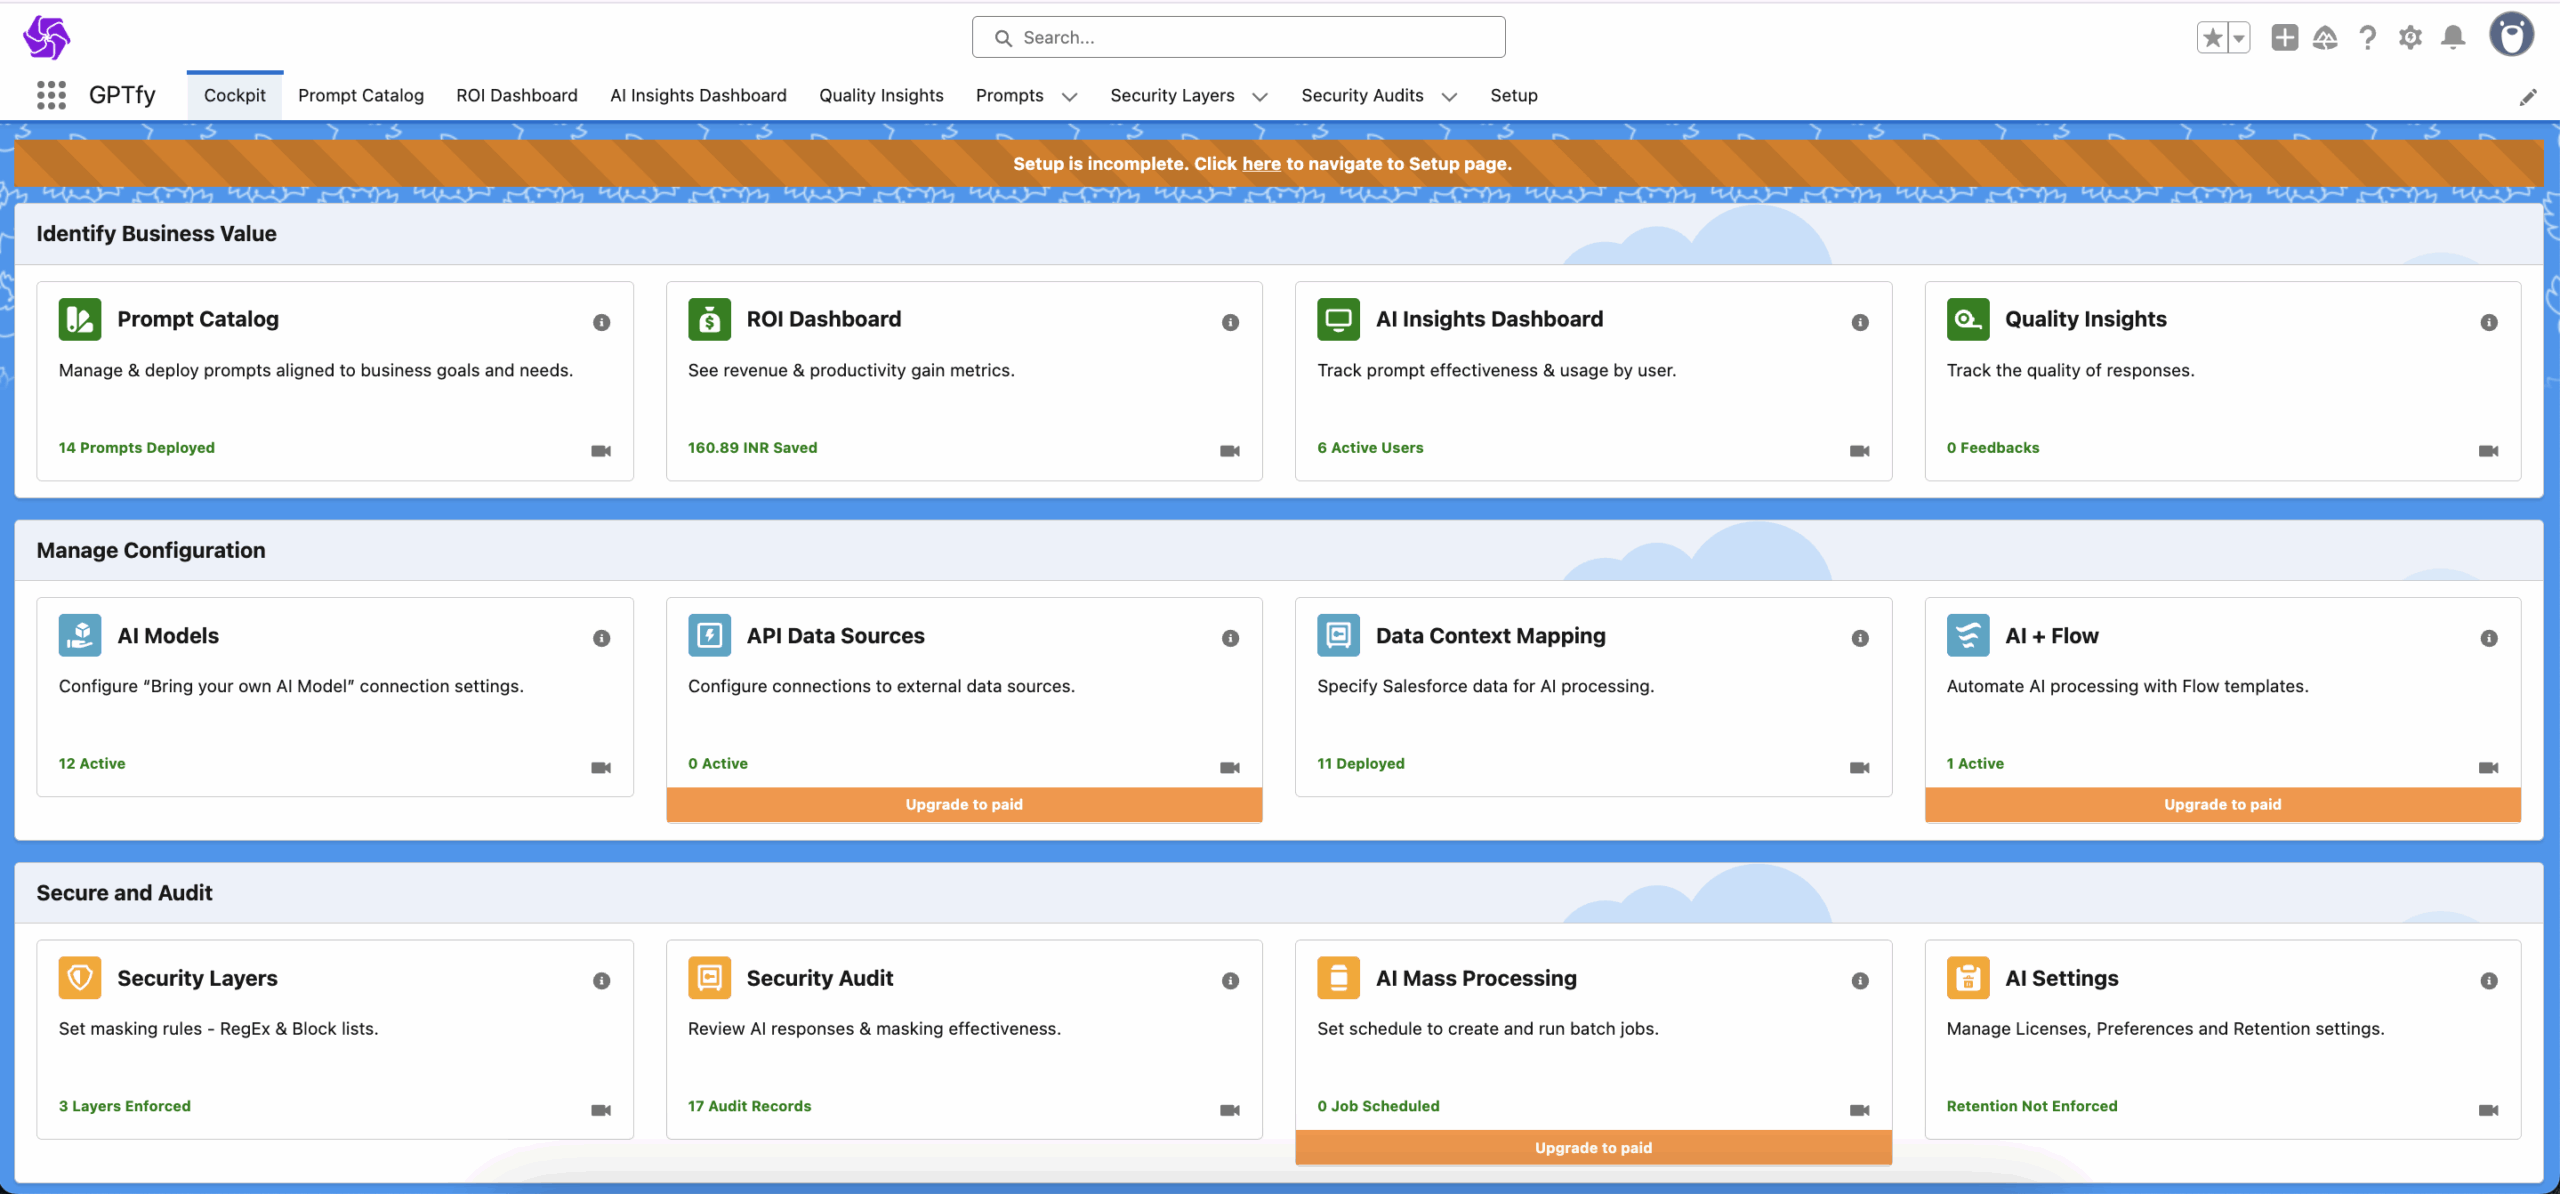Screen dimensions: 2560x1194
Task: Switch to the Quality Insights tab
Action: tap(881, 95)
